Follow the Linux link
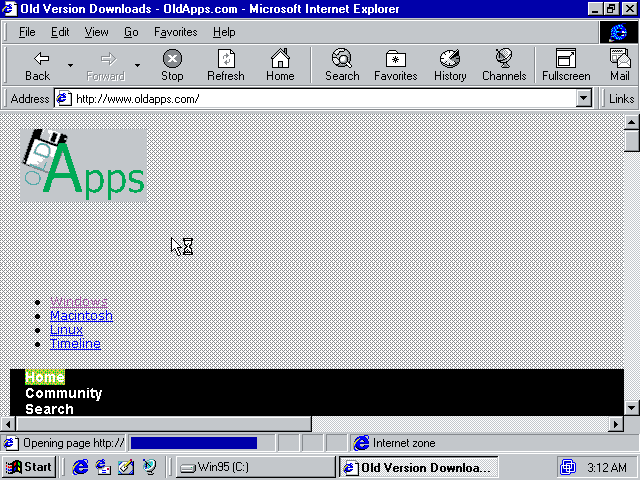The width and height of the screenshot is (640, 480). click(66, 329)
